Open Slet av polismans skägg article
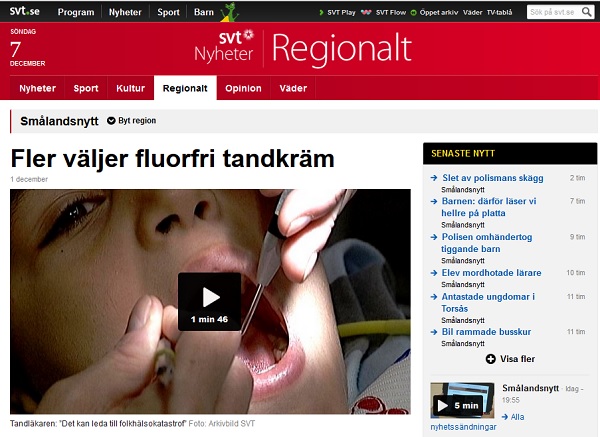The height and width of the screenshot is (437, 600). pyautogui.click(x=493, y=178)
